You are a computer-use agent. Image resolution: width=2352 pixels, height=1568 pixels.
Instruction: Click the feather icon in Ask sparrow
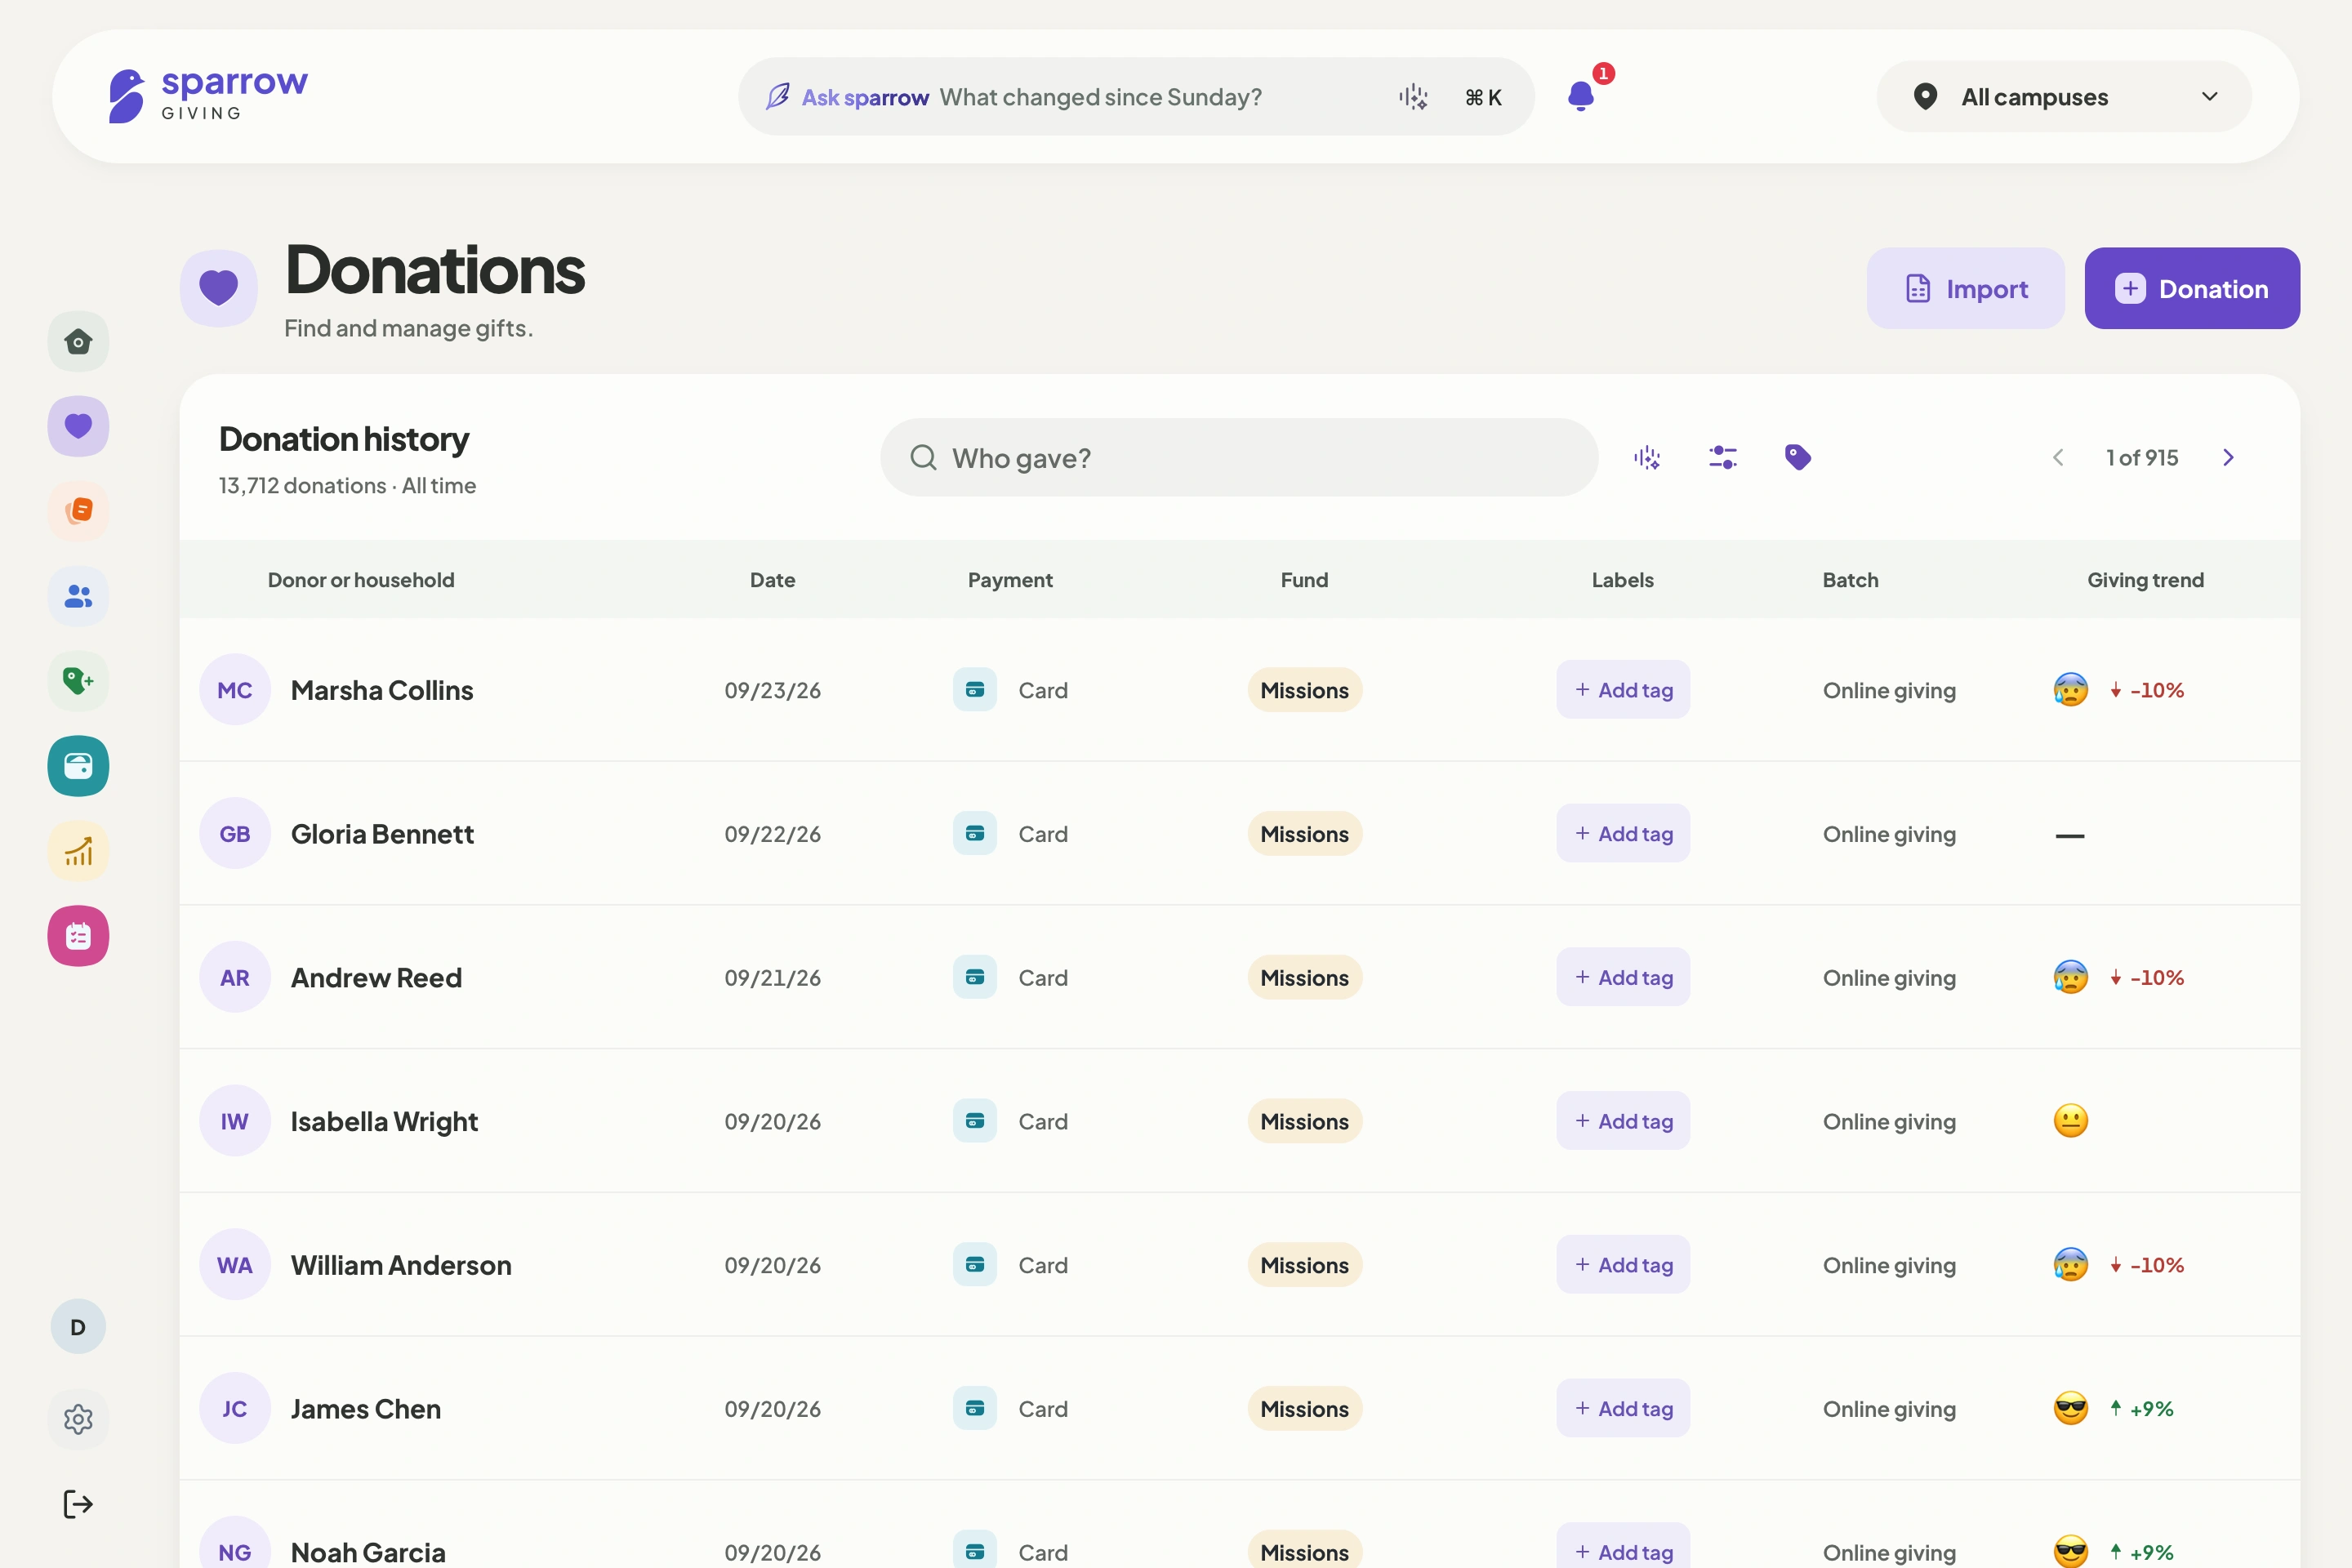point(778,97)
